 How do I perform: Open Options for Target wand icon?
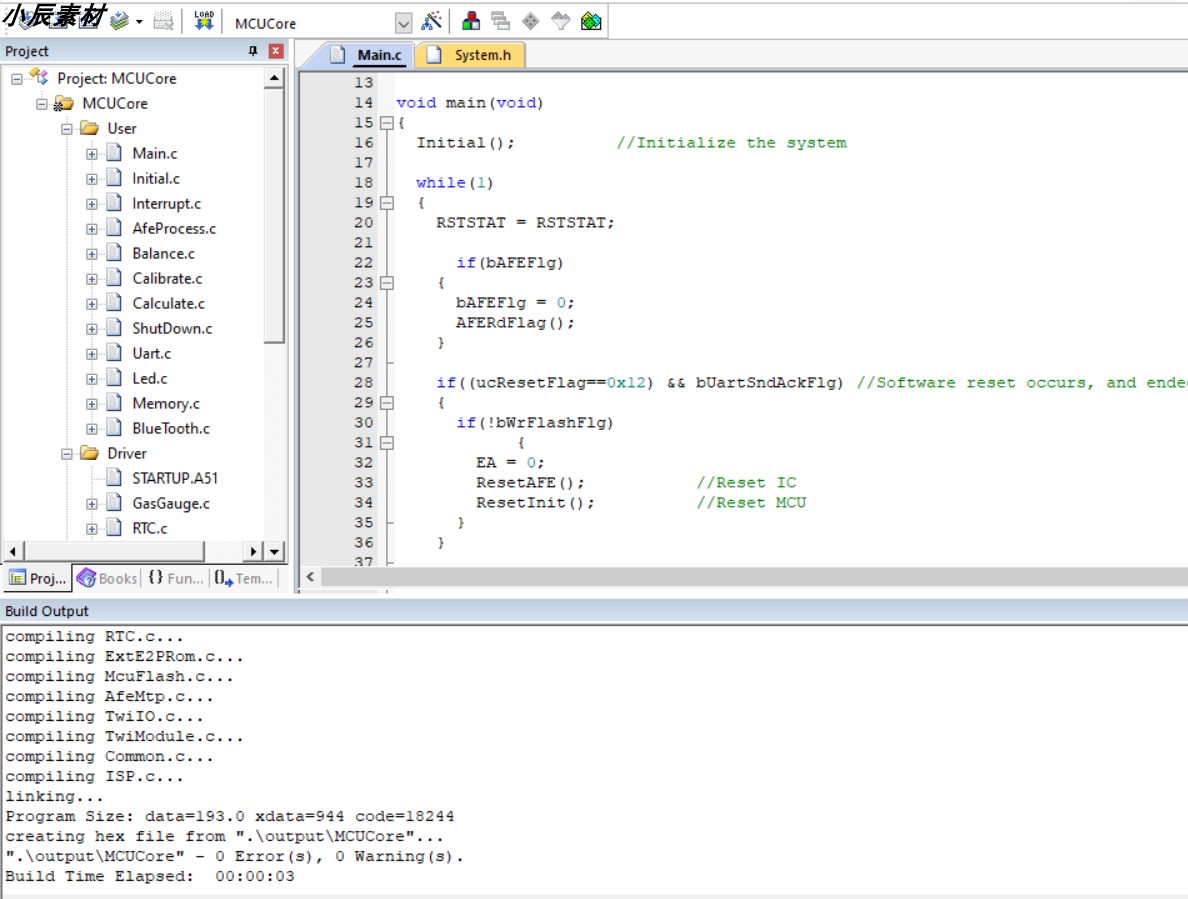[432, 21]
